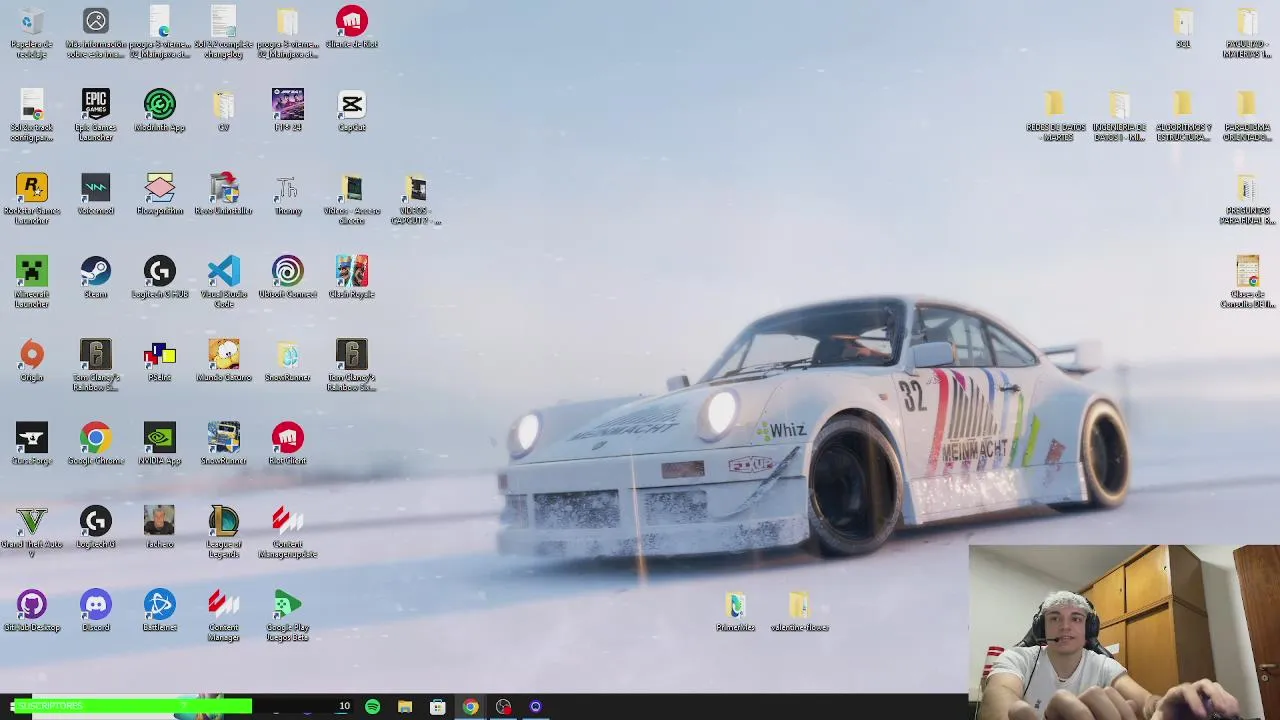Image resolution: width=1280 pixels, height=720 pixels.
Task: Select the REDES DE DATOS - MARTES folder
Action: pos(1055,115)
